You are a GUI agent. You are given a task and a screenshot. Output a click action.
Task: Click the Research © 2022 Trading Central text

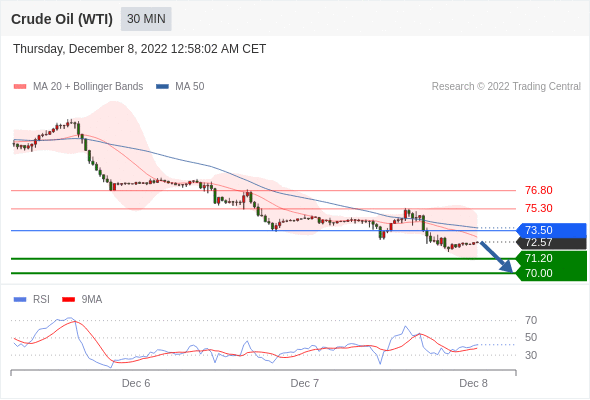click(x=506, y=87)
